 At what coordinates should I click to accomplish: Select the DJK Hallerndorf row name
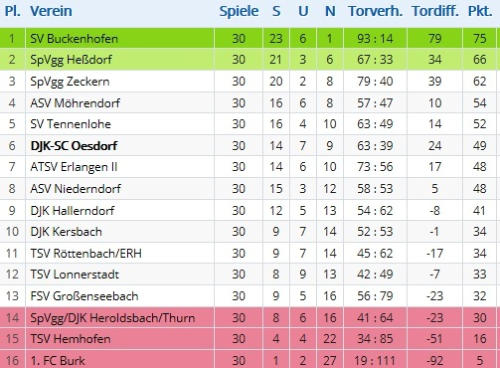(72, 211)
